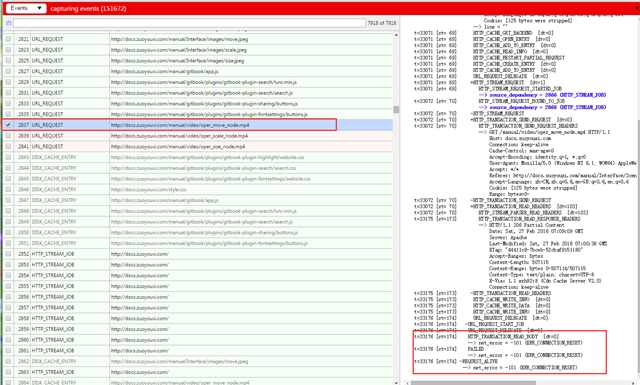Select the lunr.min.js URL_REQUEST row 2829
640x385 pixels.
(x=198, y=82)
